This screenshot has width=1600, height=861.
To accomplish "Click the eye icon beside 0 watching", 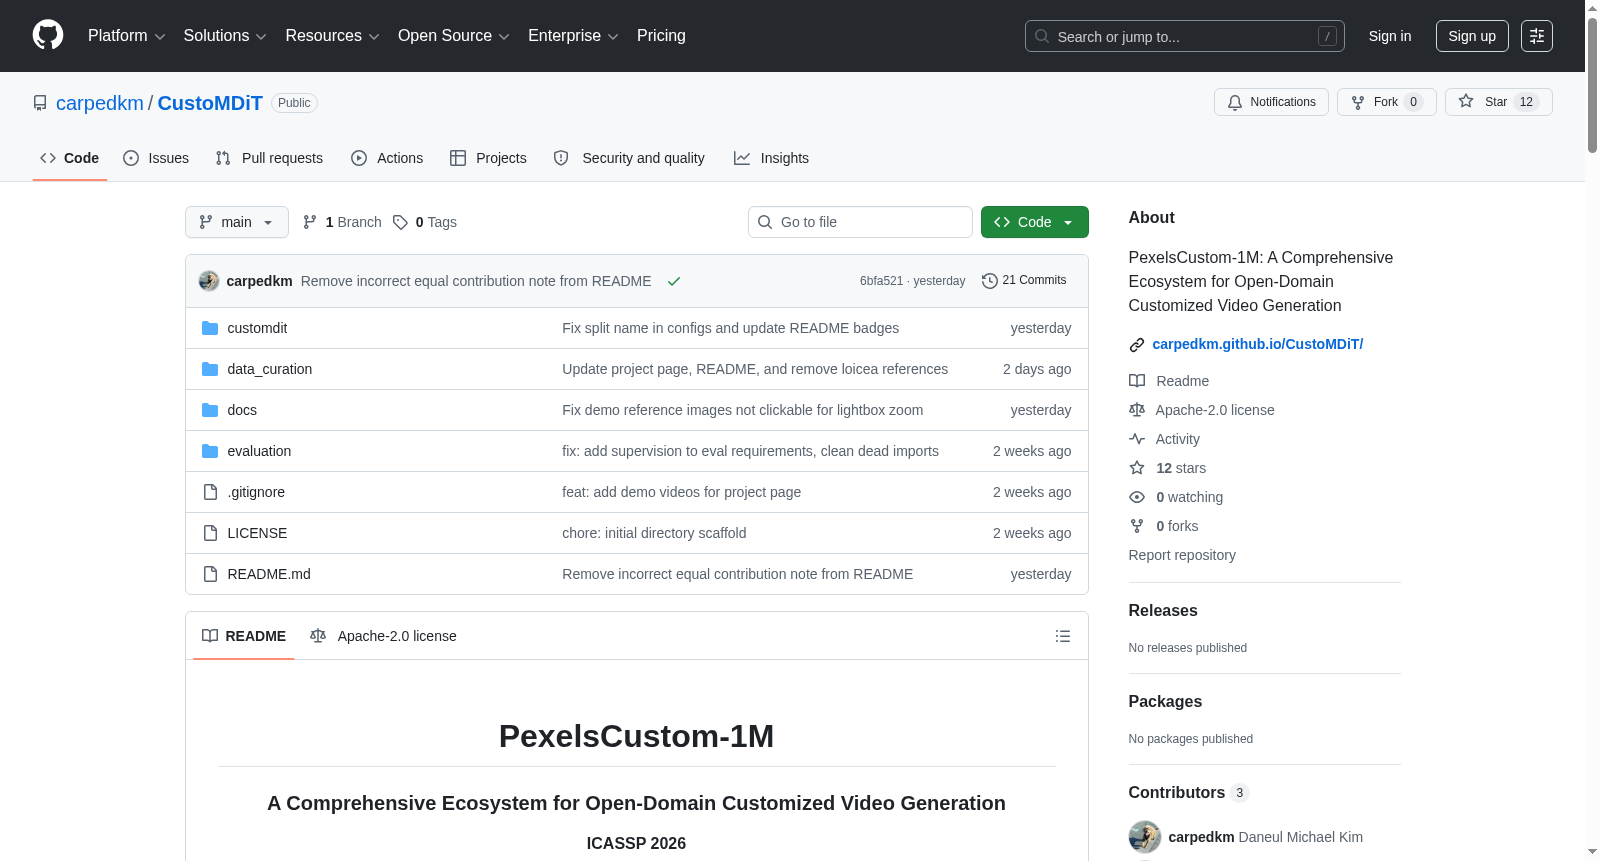I will click(1137, 497).
